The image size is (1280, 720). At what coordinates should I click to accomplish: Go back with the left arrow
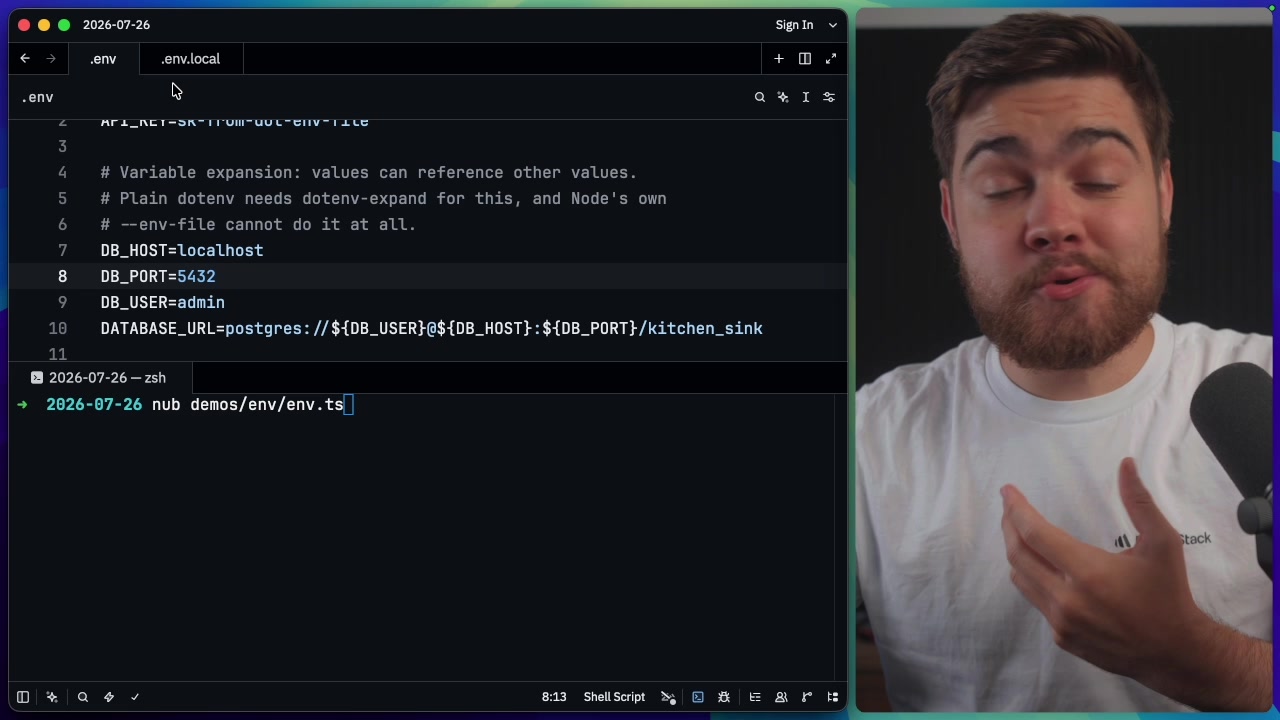[25, 59]
